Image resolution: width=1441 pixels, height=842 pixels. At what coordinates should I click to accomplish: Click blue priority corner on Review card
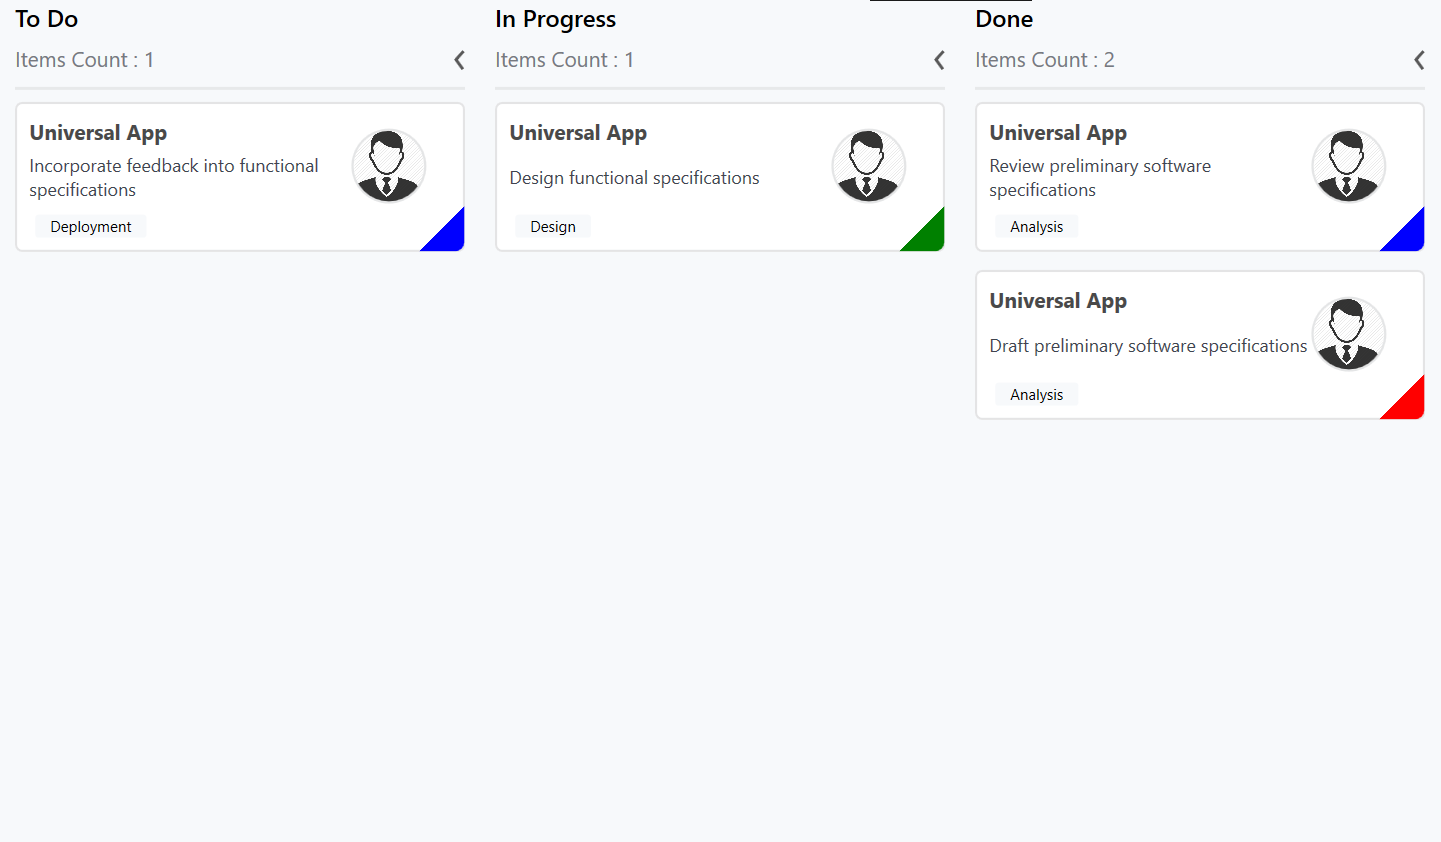1409,235
